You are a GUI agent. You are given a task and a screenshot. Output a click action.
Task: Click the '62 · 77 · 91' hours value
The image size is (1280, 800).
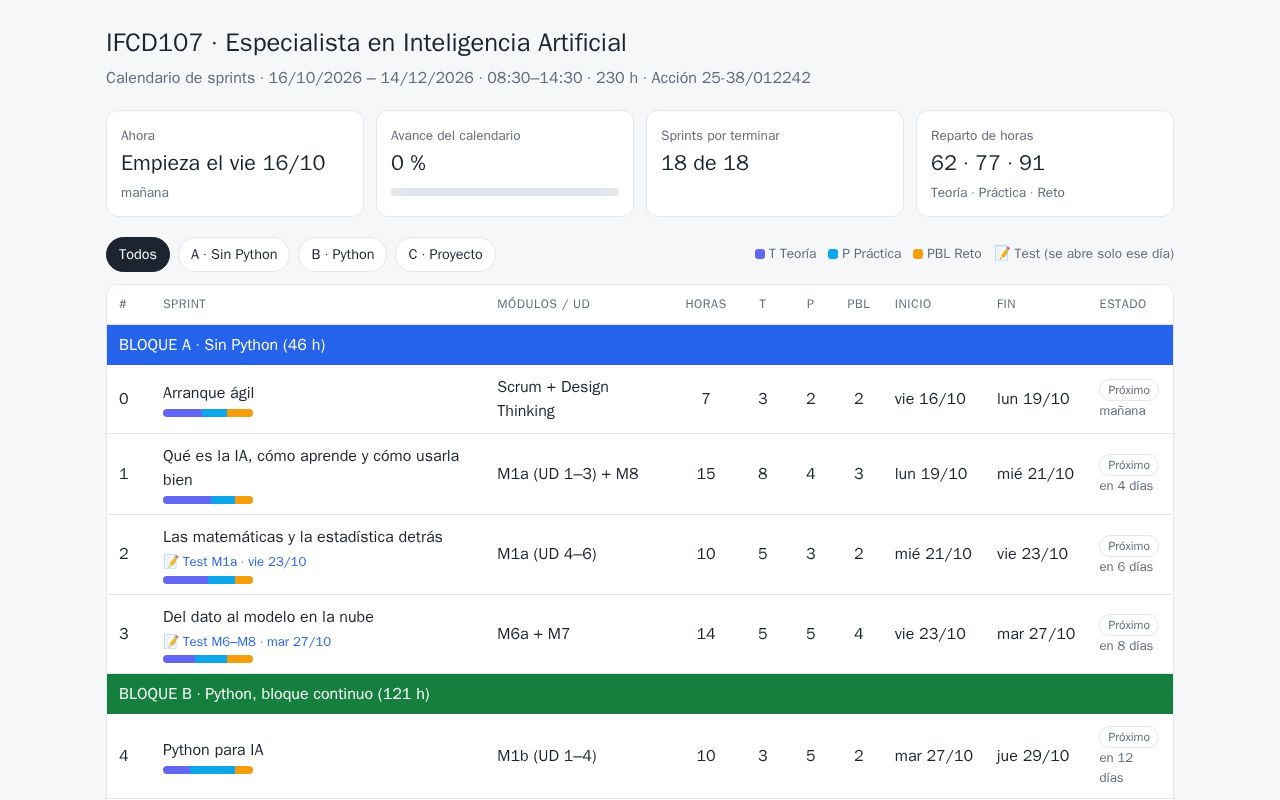[x=988, y=163]
